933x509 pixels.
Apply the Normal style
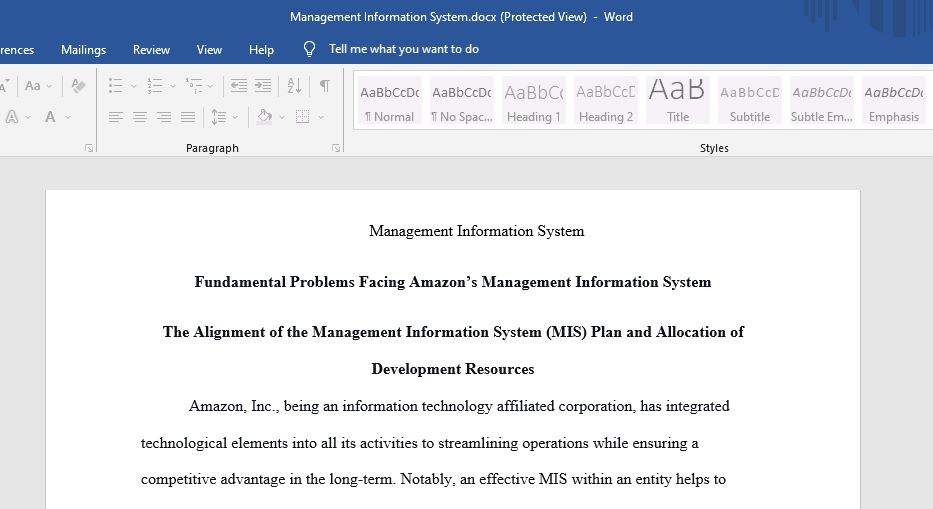390,100
